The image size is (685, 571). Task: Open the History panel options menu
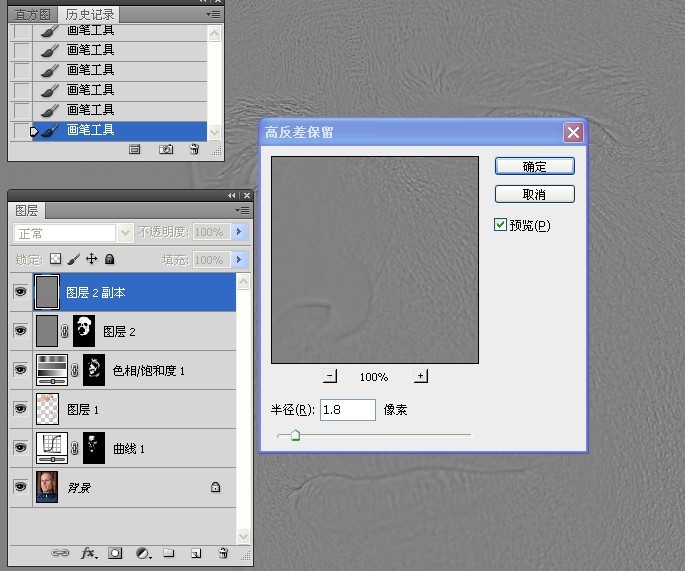pyautogui.click(x=213, y=15)
